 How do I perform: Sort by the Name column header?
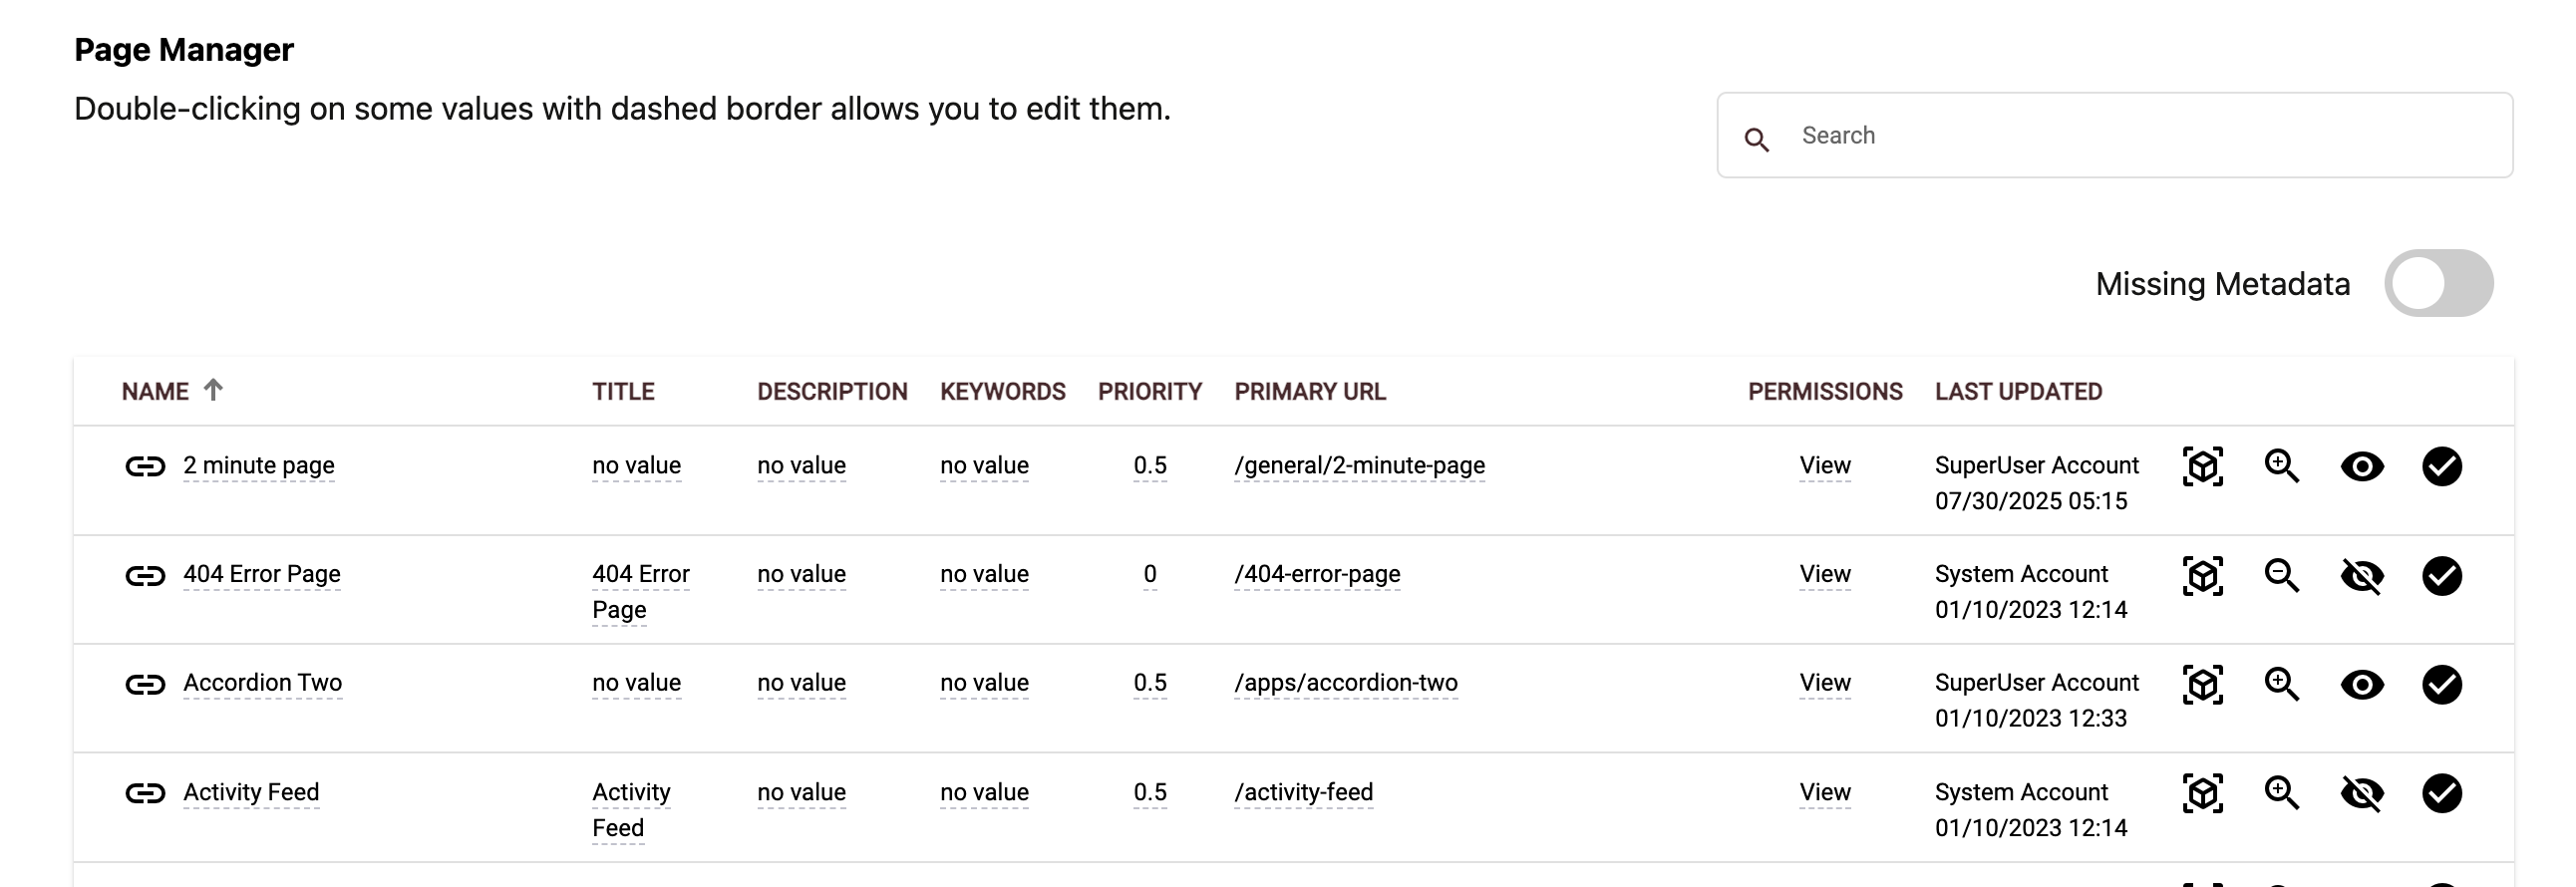[155, 391]
